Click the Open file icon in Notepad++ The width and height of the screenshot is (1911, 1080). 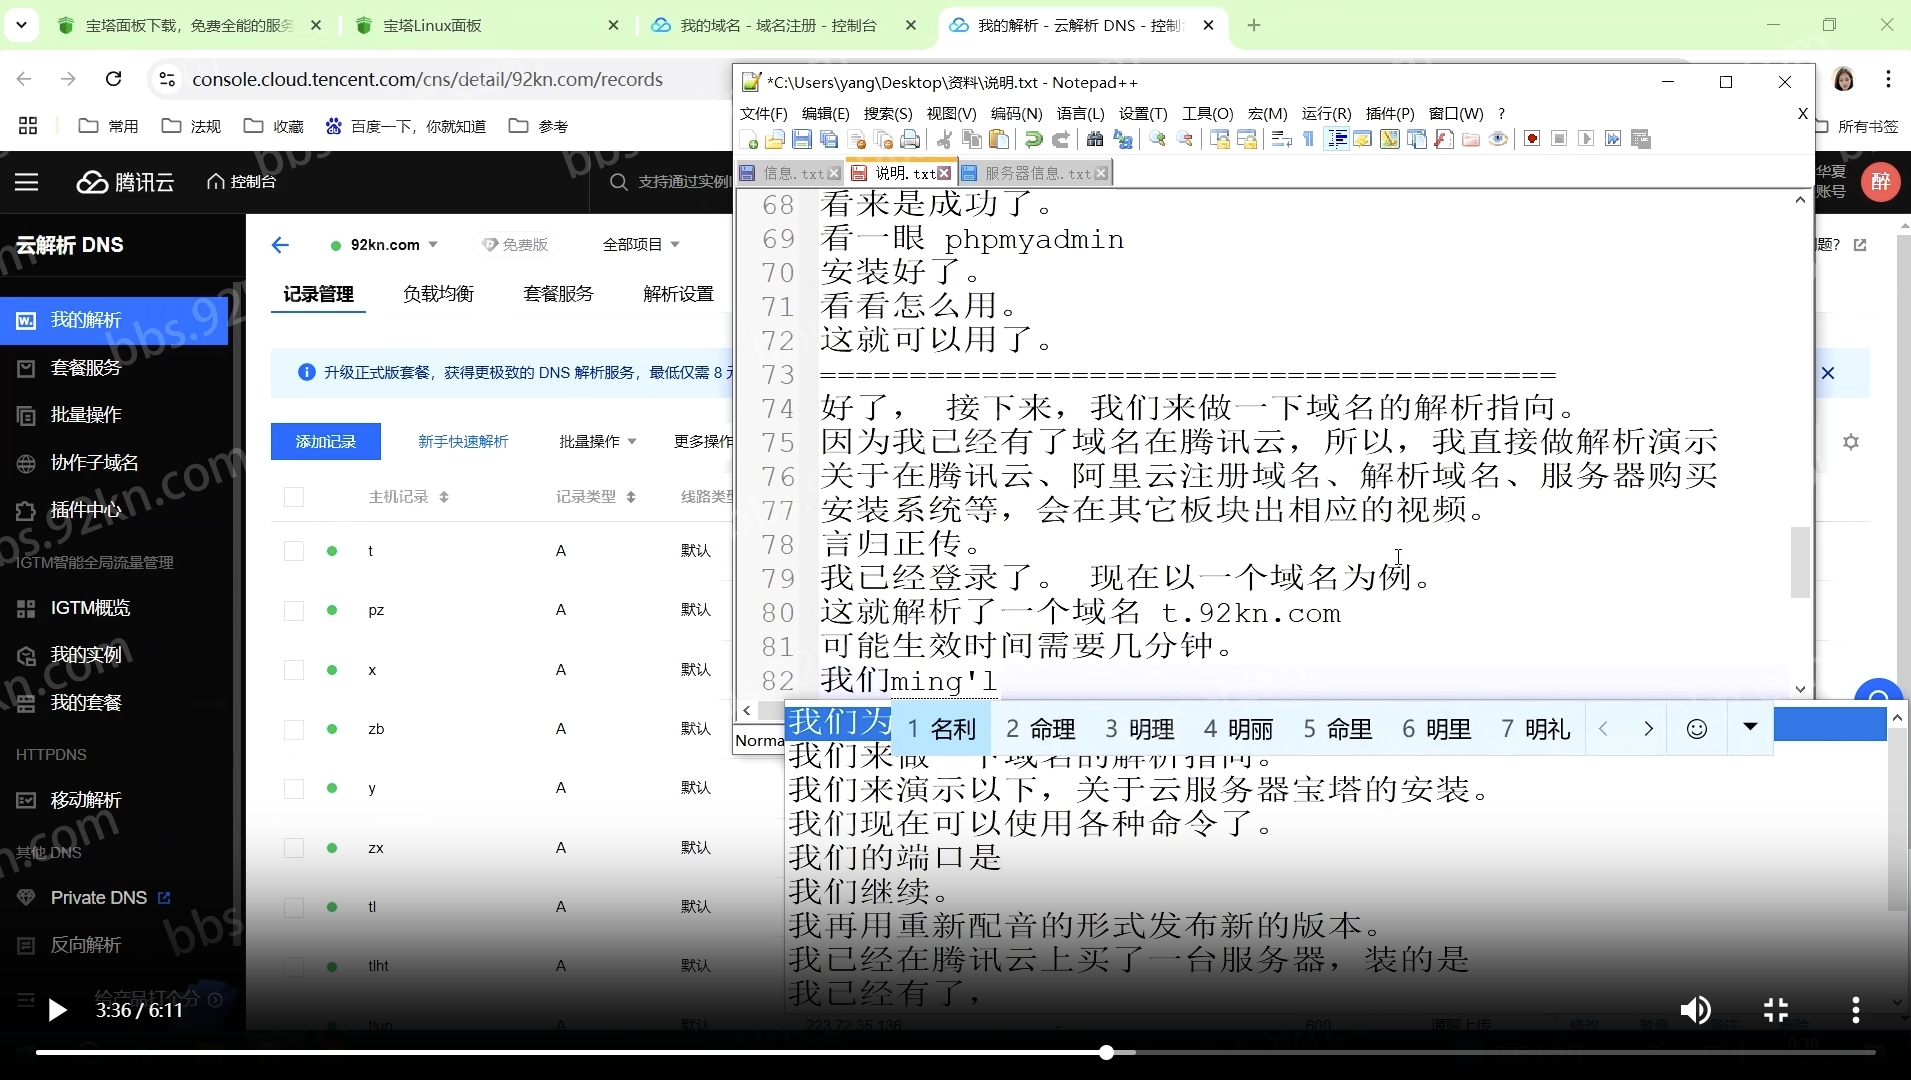coord(775,140)
